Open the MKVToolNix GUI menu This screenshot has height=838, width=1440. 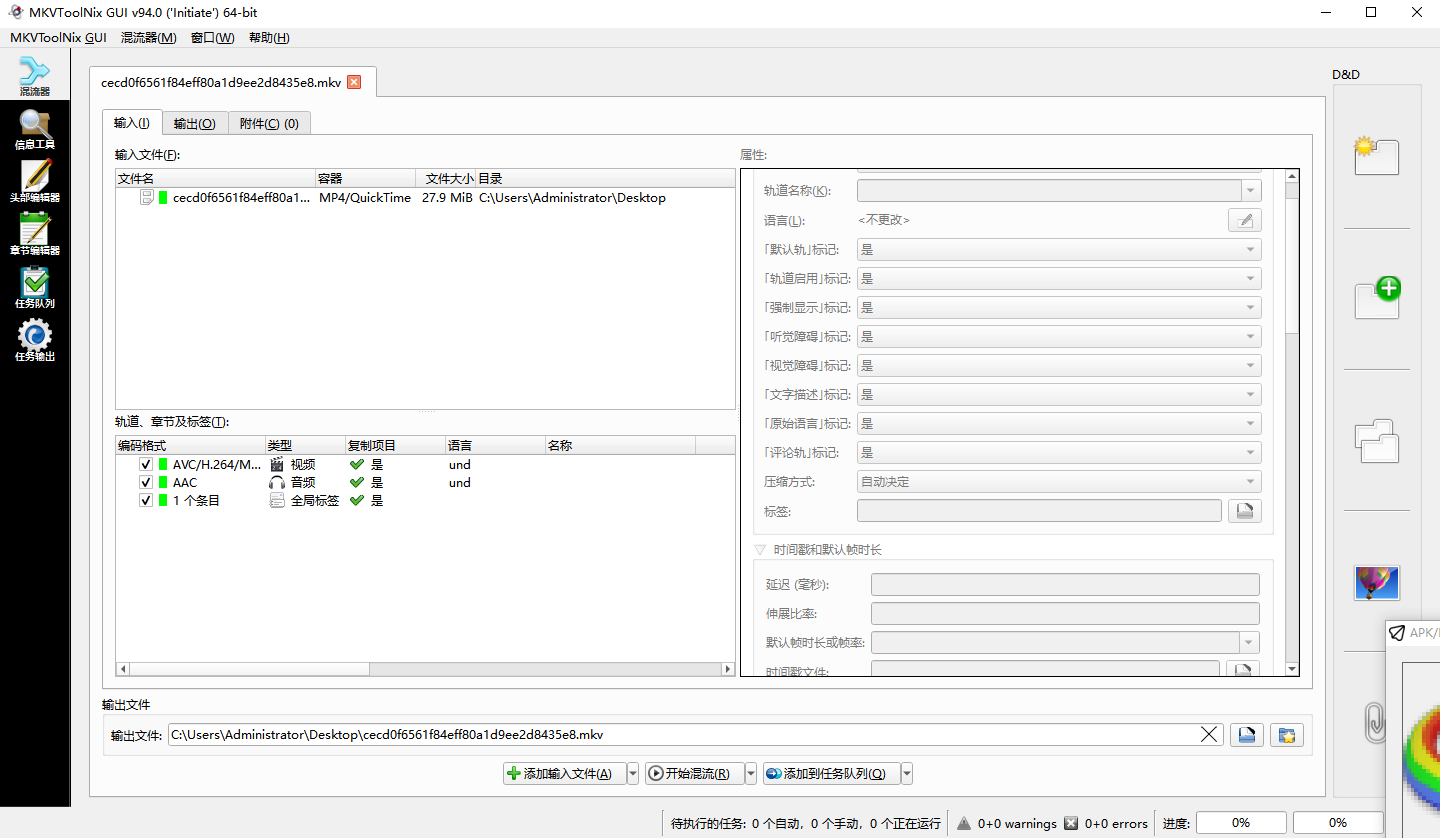(58, 38)
